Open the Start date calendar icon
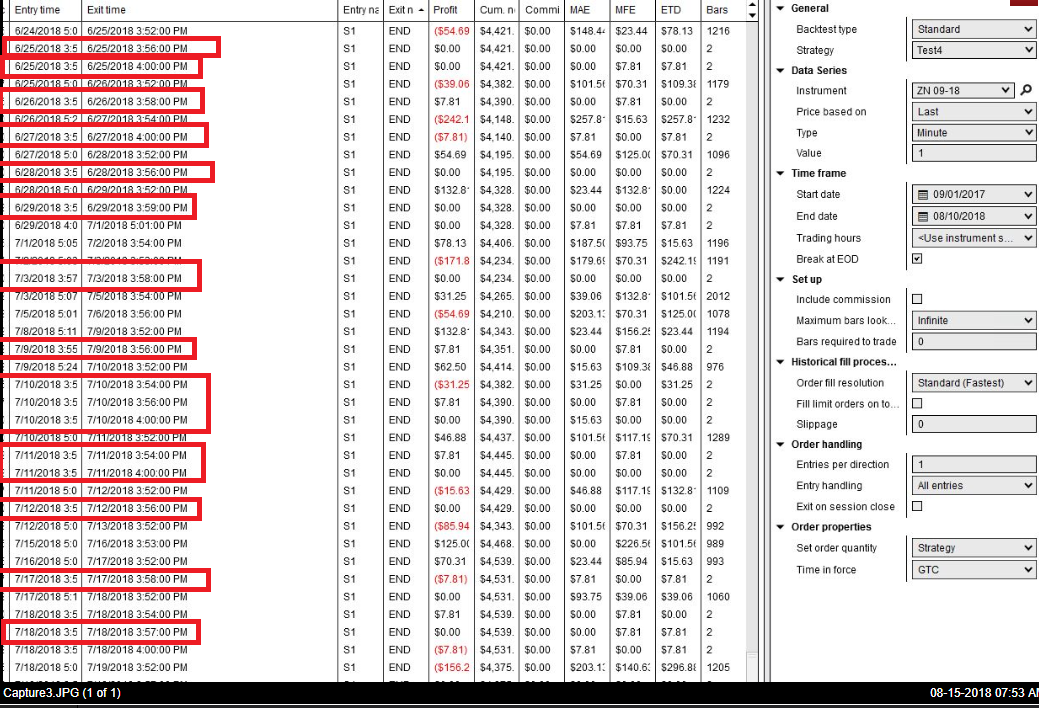 tap(922, 194)
